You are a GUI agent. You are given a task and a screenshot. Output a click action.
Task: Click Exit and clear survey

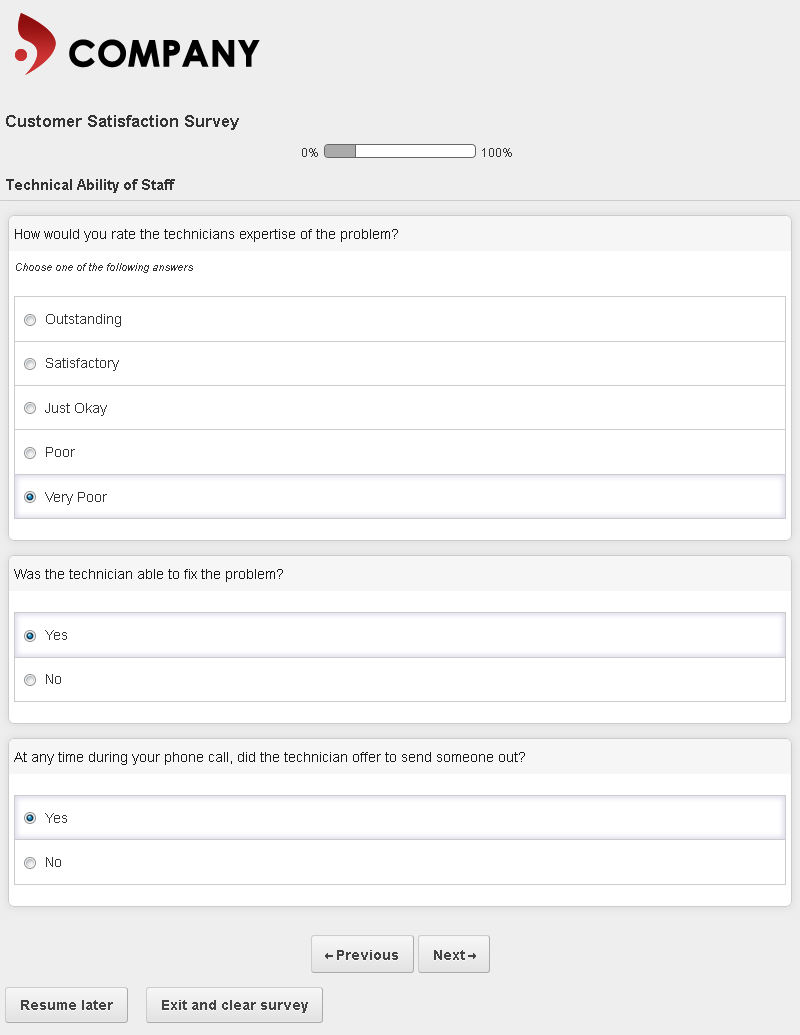[x=234, y=1005]
